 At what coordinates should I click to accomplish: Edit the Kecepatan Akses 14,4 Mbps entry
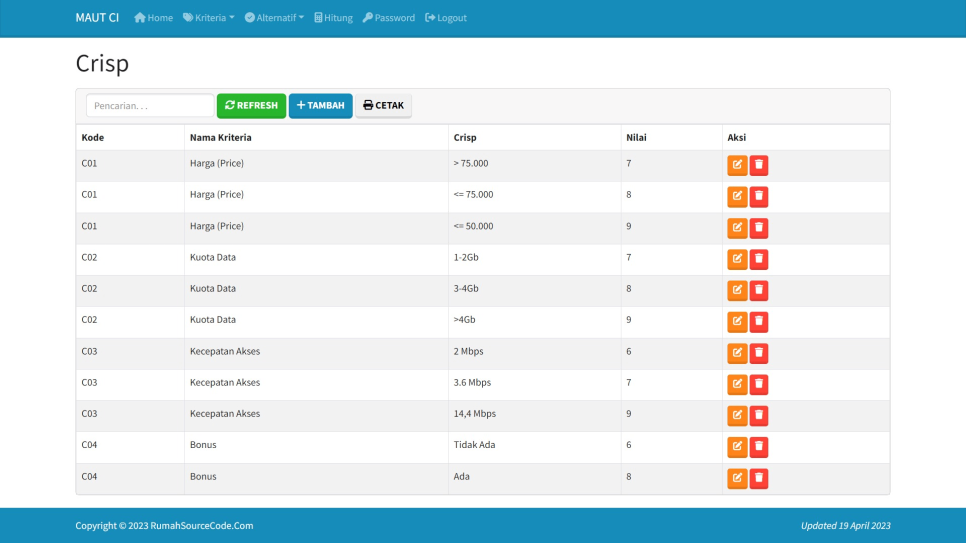click(x=737, y=416)
